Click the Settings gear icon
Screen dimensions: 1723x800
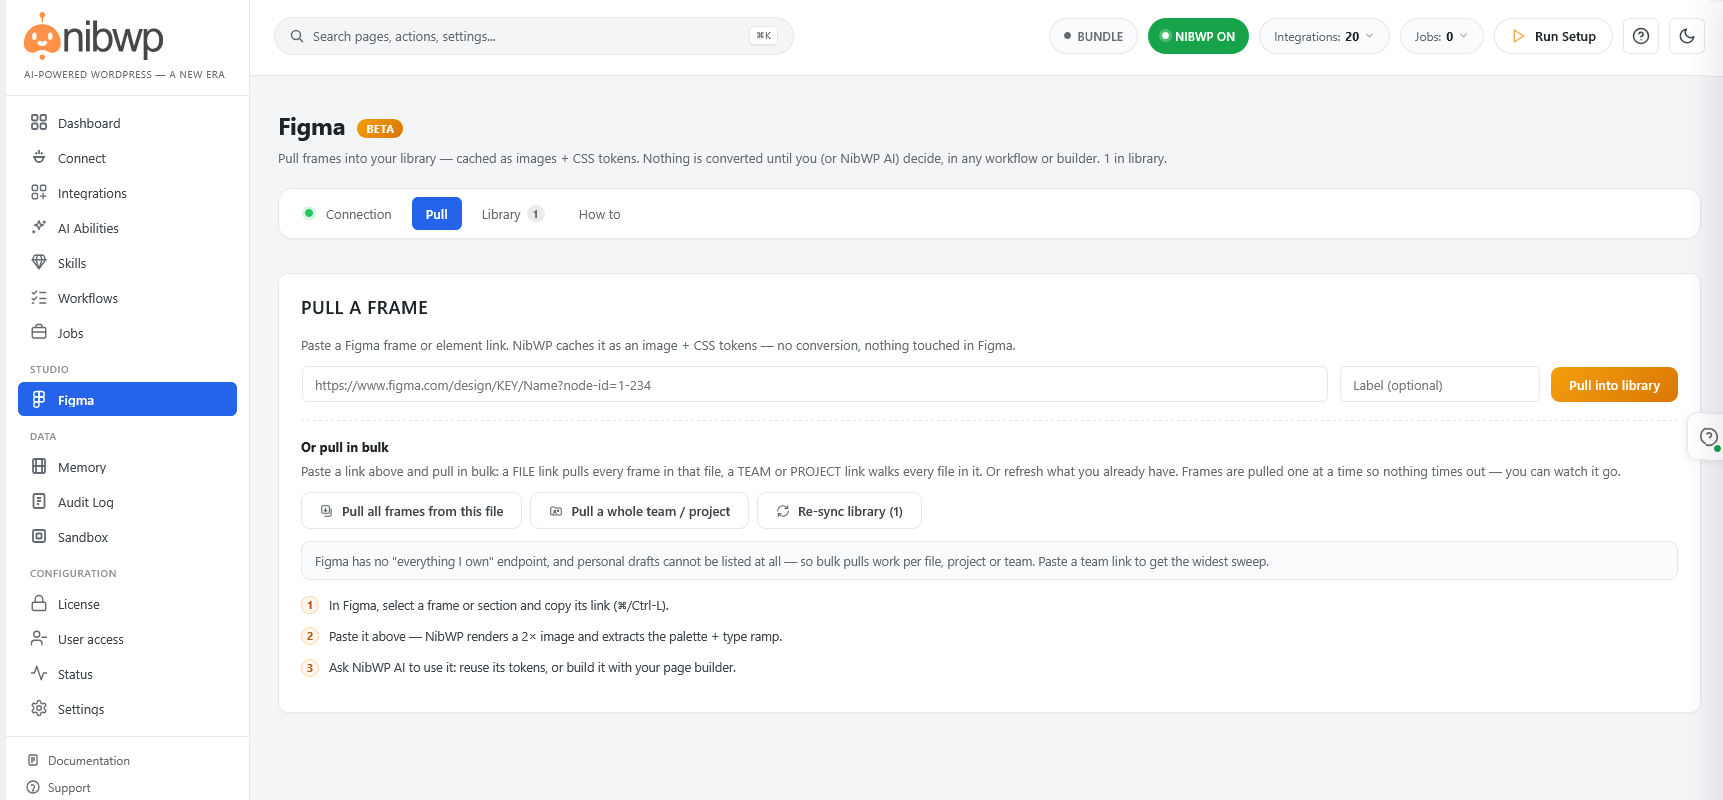pos(39,708)
